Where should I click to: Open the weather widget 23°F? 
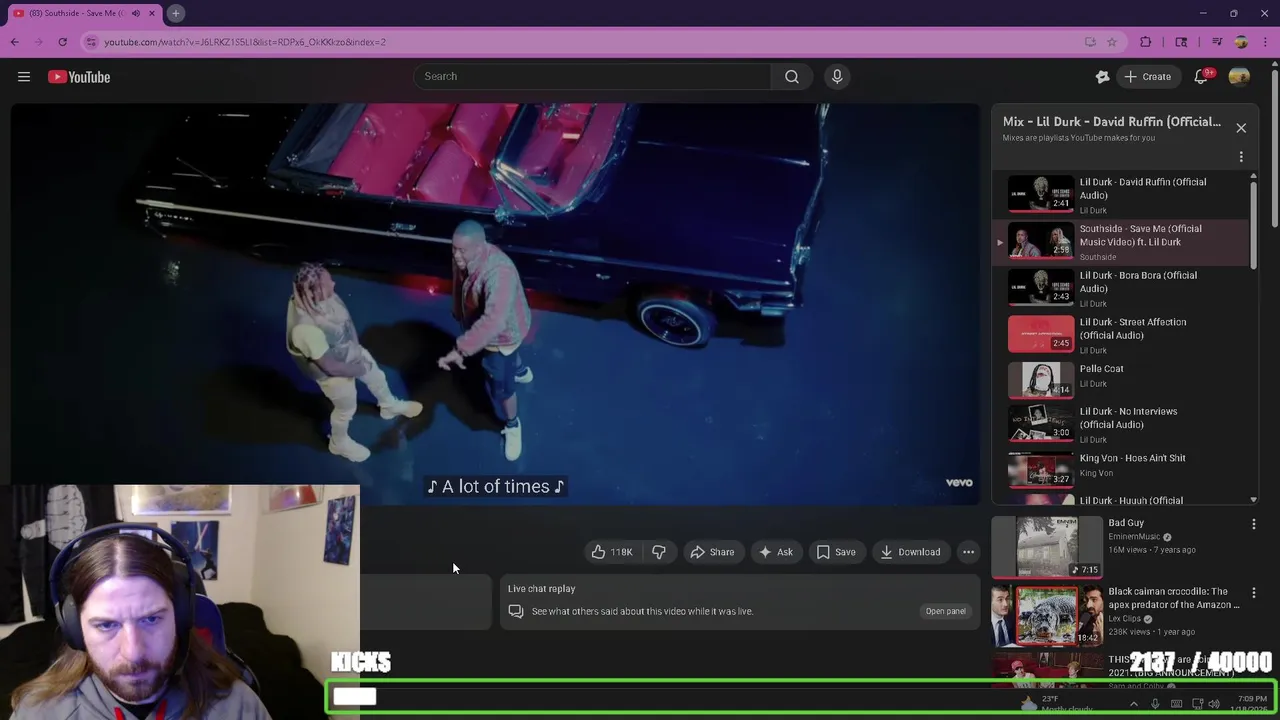(1056, 704)
